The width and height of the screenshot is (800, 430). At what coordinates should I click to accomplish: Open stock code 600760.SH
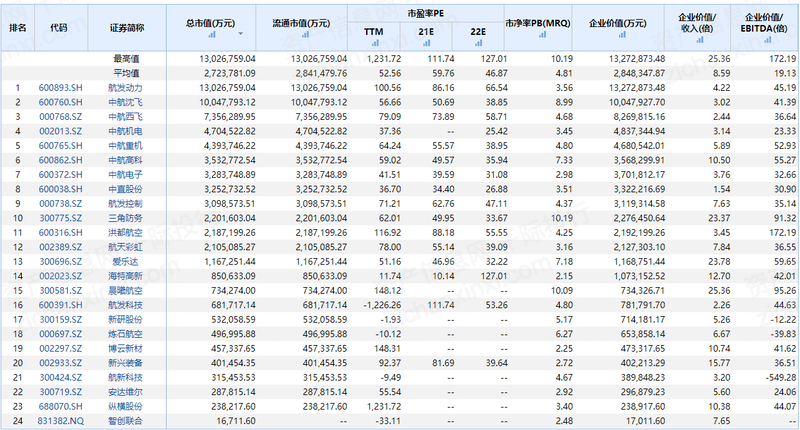tap(60, 102)
